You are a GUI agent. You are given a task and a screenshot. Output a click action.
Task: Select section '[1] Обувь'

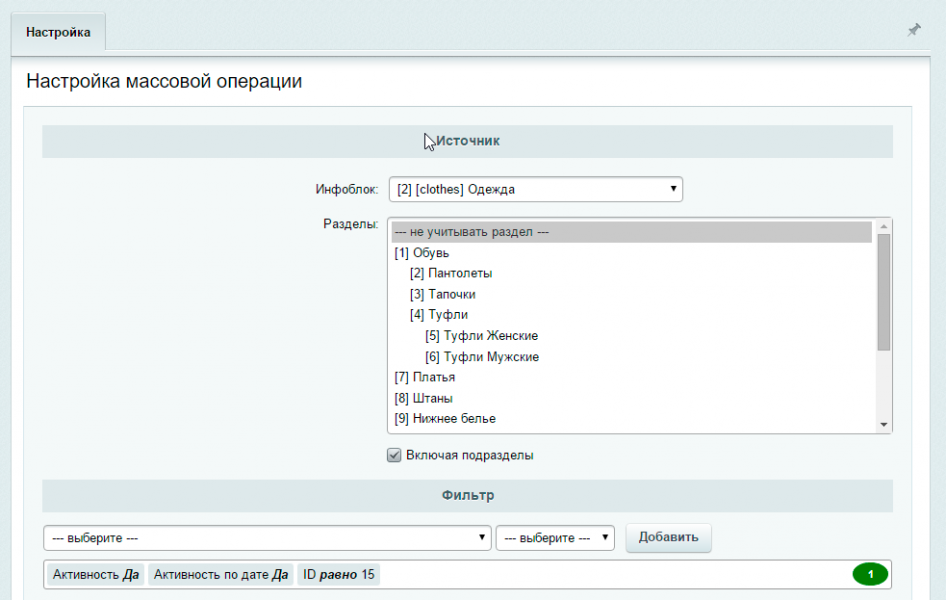[415, 253]
